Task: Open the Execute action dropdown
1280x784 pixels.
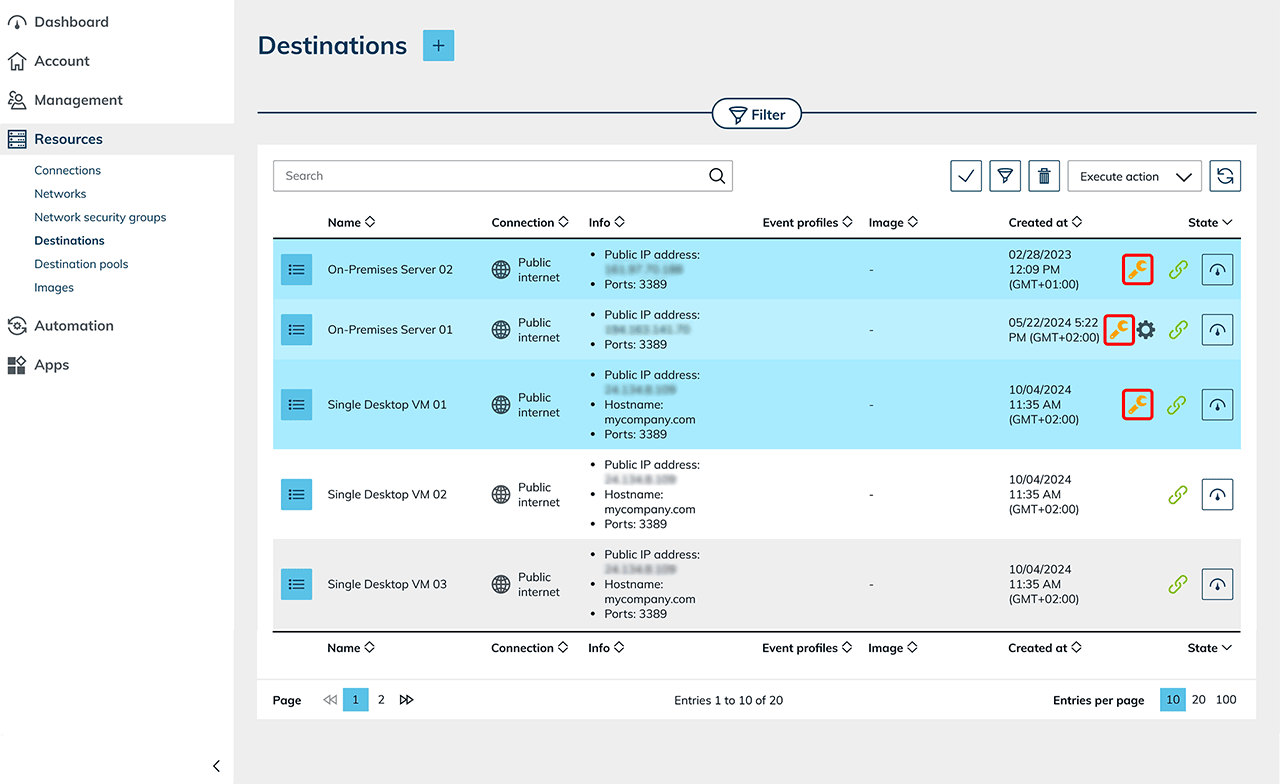Action: (1134, 176)
